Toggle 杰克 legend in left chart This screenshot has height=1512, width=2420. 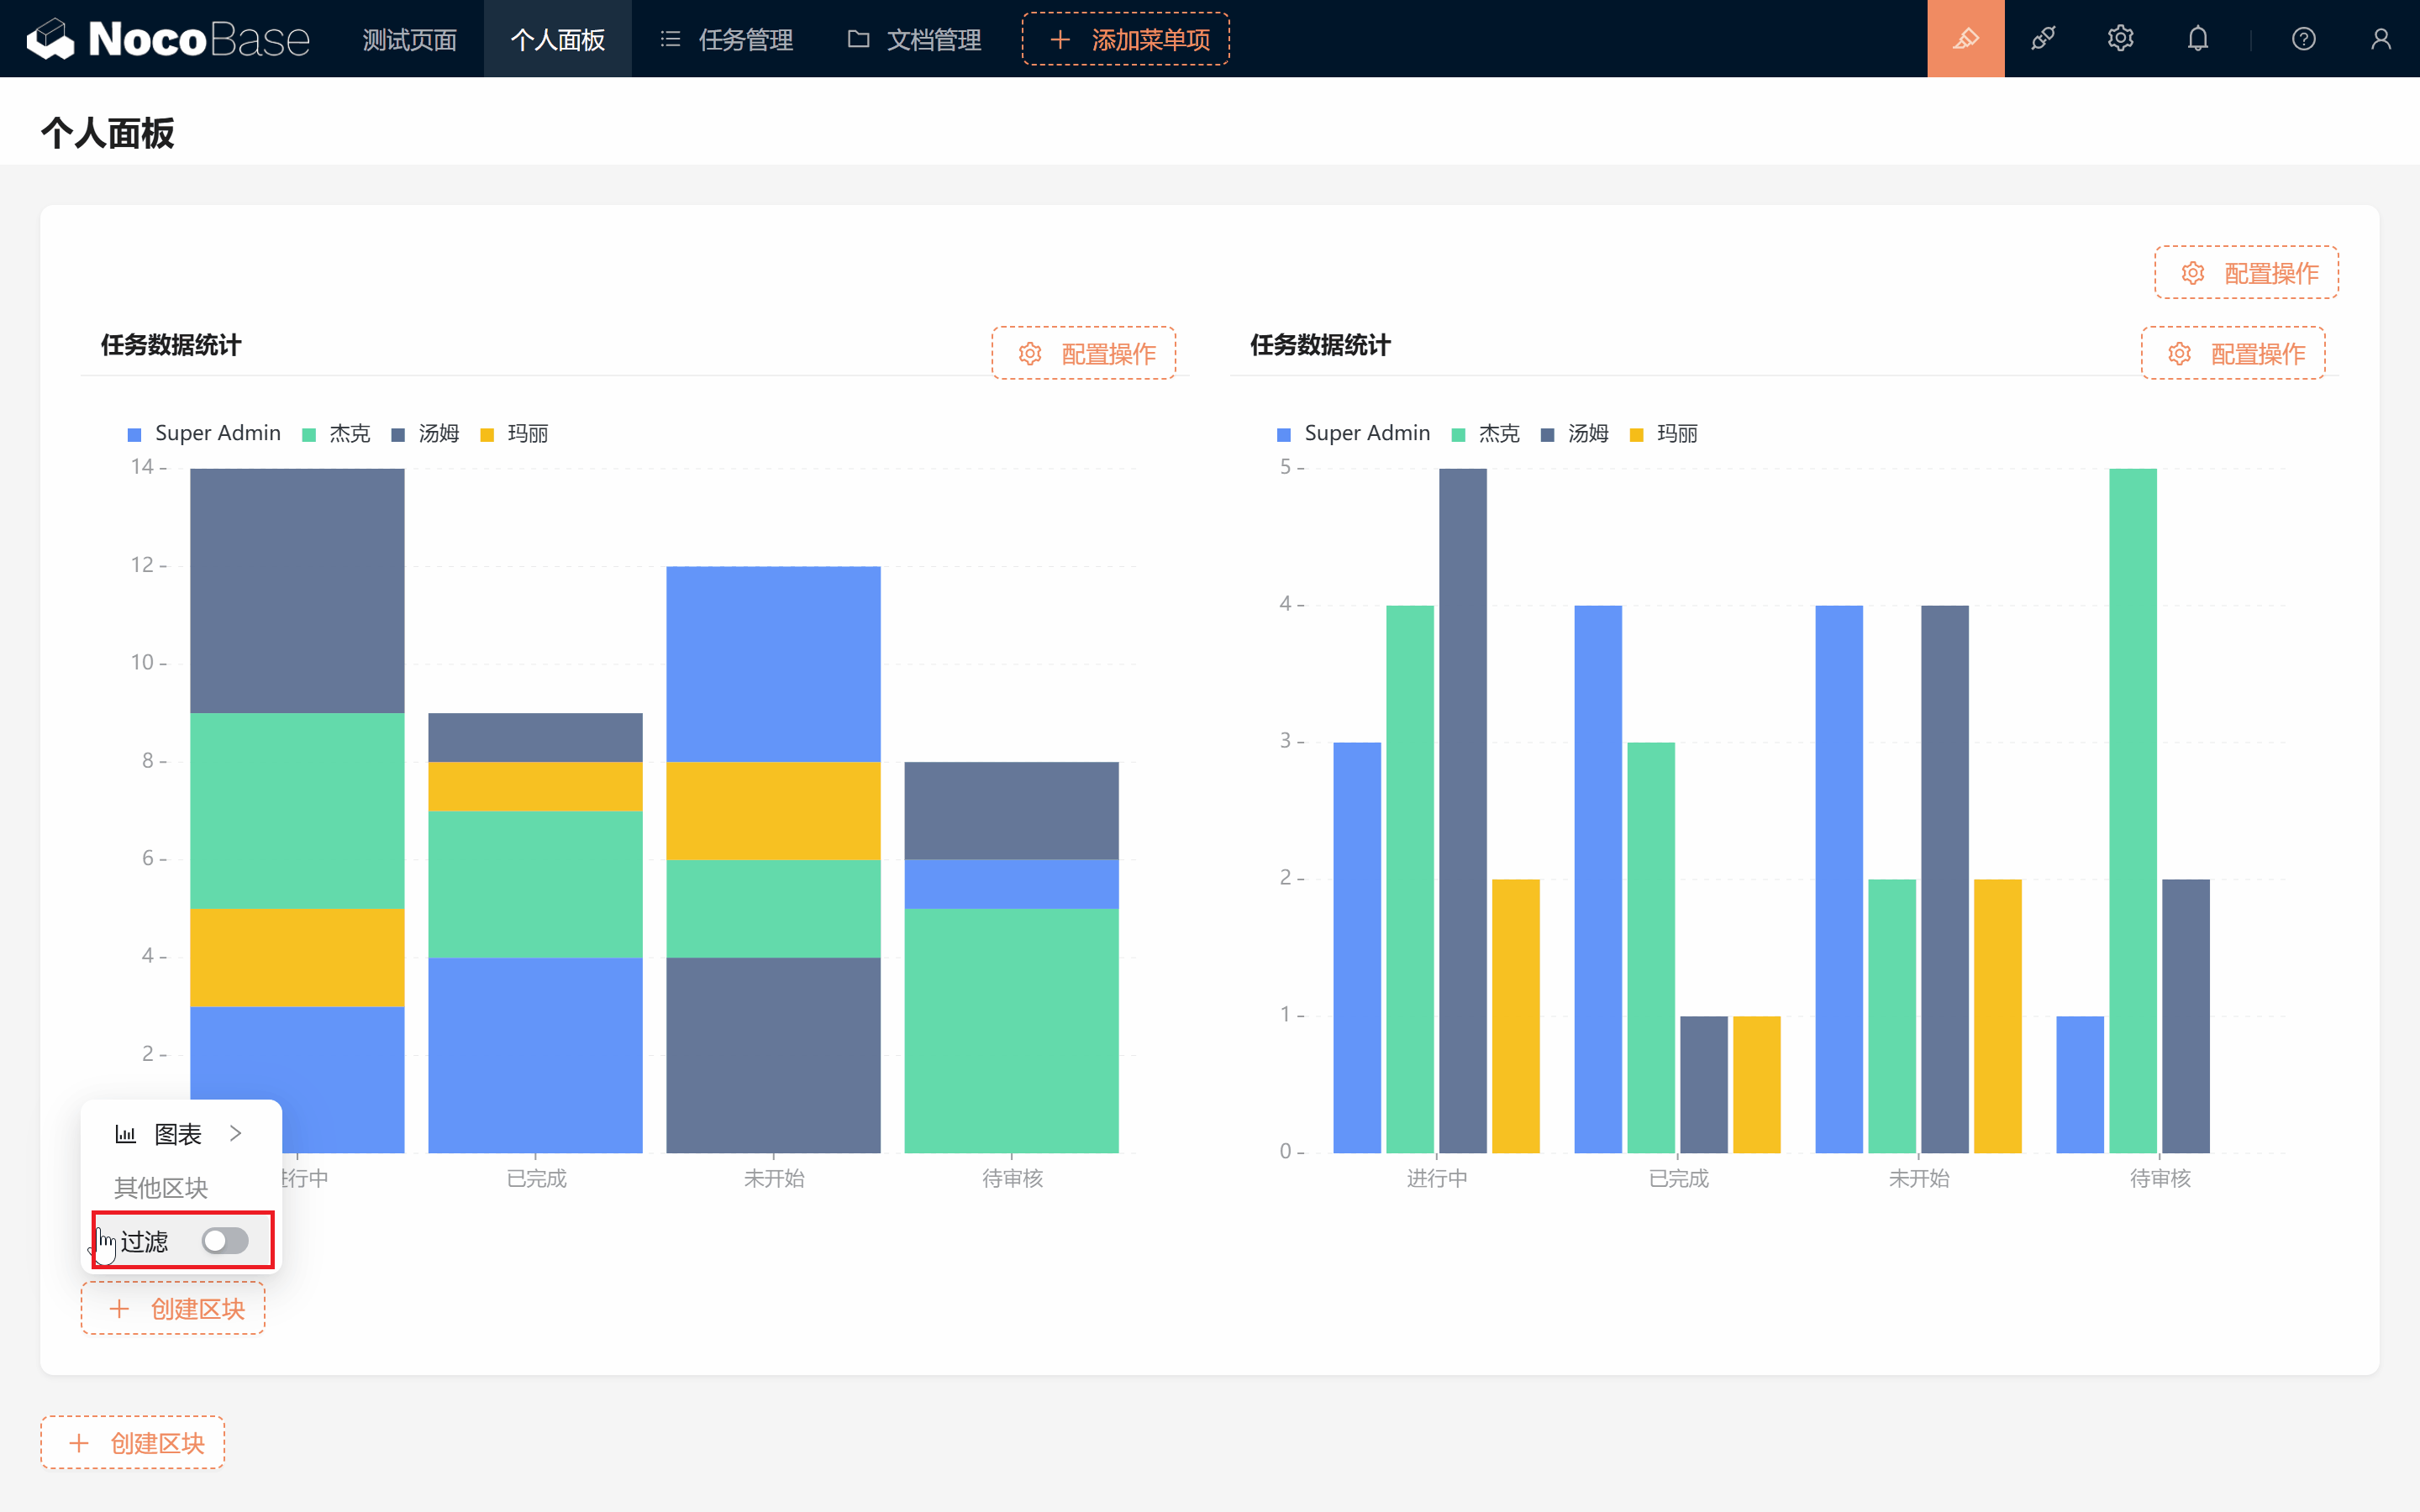click(x=337, y=433)
